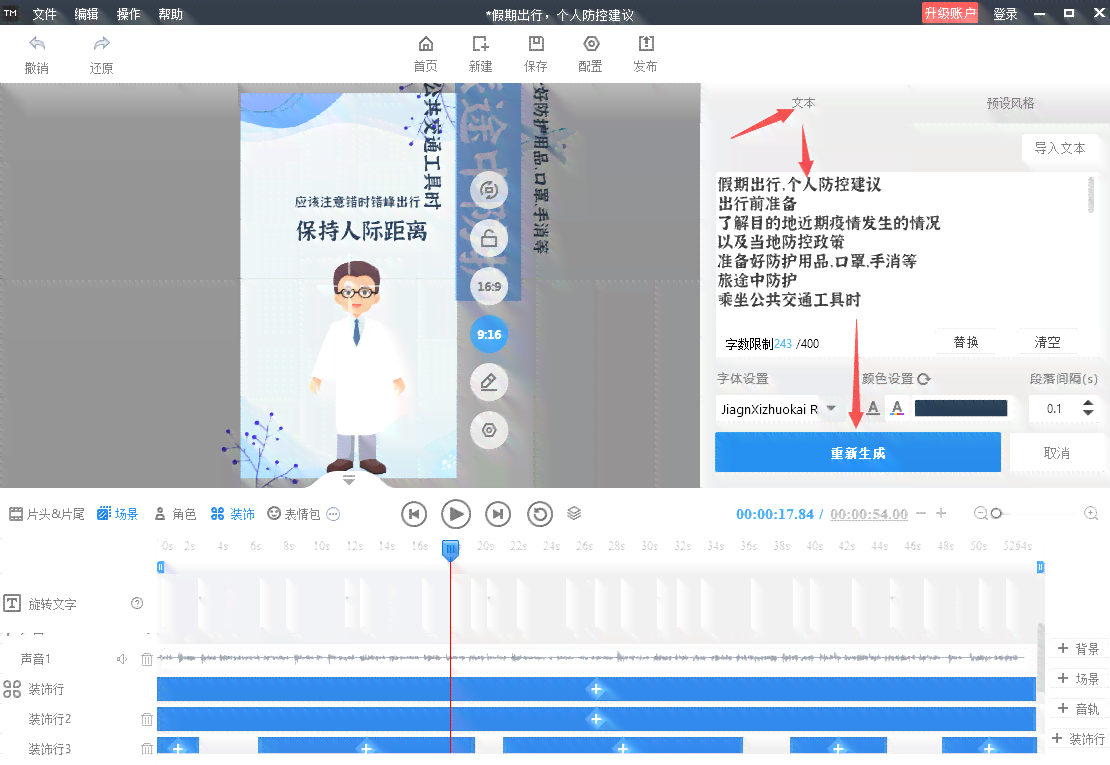The height and width of the screenshot is (765, 1110).
Task: Open more options next to 表情包
Action: pyautogui.click(x=333, y=514)
